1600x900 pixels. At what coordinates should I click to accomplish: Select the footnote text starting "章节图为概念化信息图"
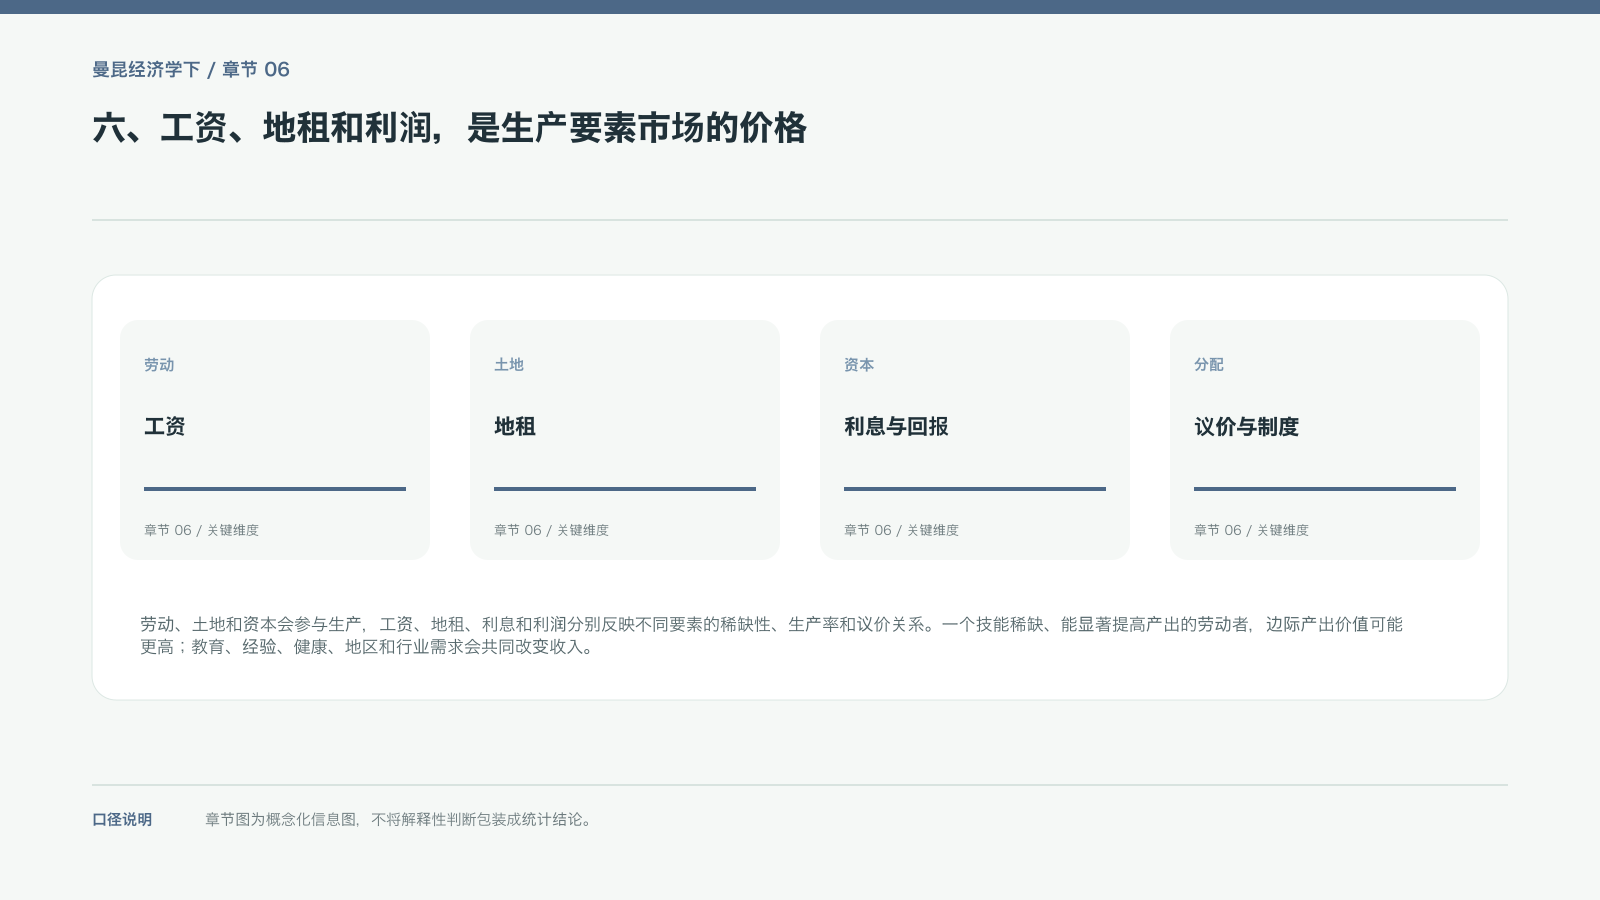400,820
